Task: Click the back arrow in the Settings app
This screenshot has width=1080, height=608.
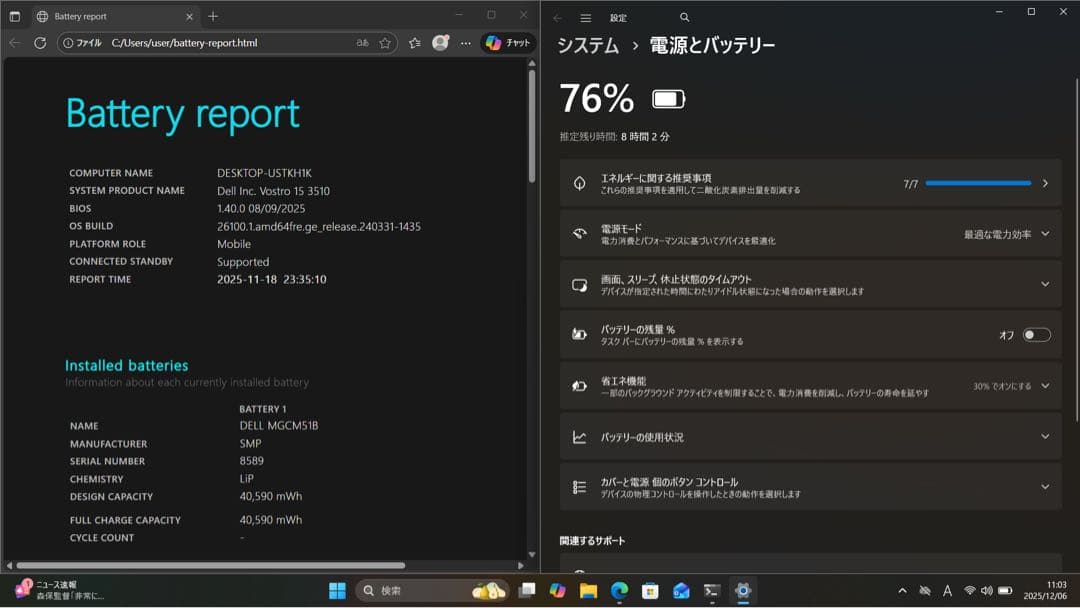Action: 558,18
